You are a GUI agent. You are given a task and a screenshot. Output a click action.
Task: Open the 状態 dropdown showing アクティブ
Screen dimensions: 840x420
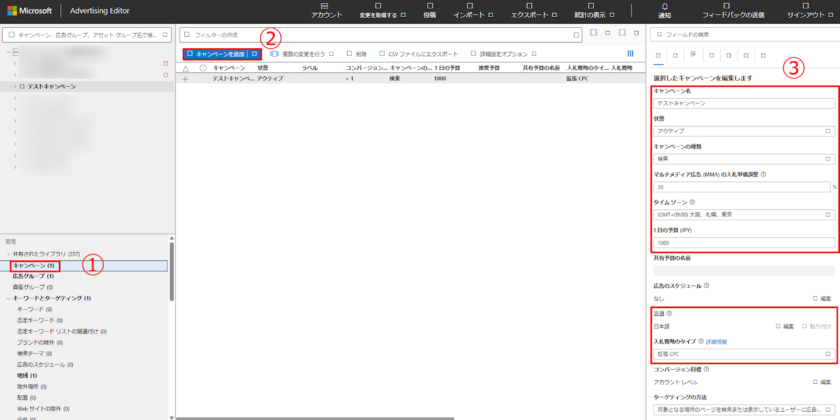tap(743, 131)
